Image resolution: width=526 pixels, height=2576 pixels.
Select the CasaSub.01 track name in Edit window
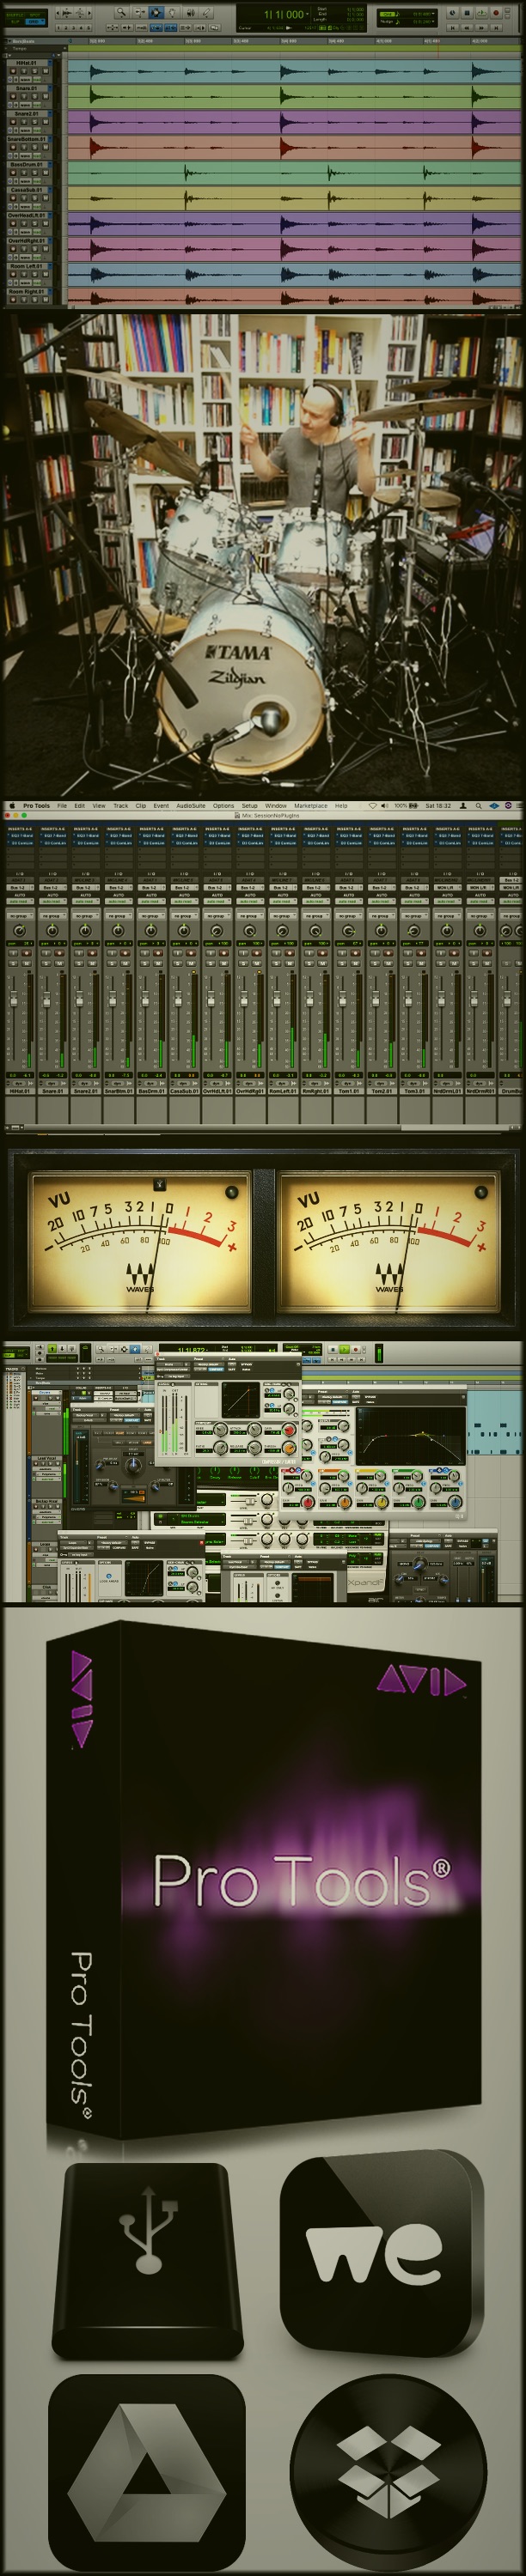tap(27, 190)
